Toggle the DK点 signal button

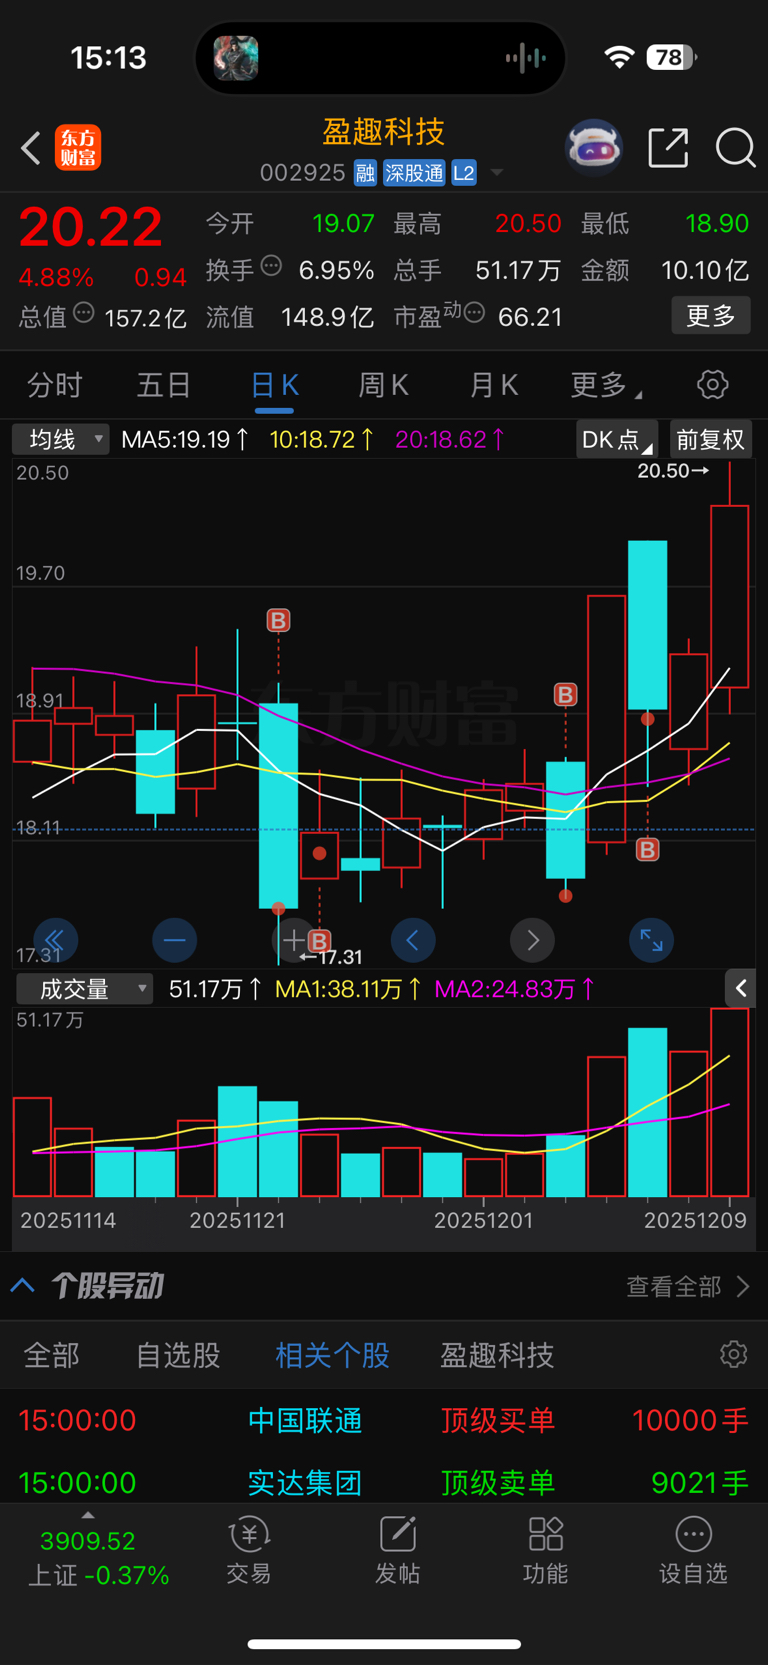[x=617, y=440]
